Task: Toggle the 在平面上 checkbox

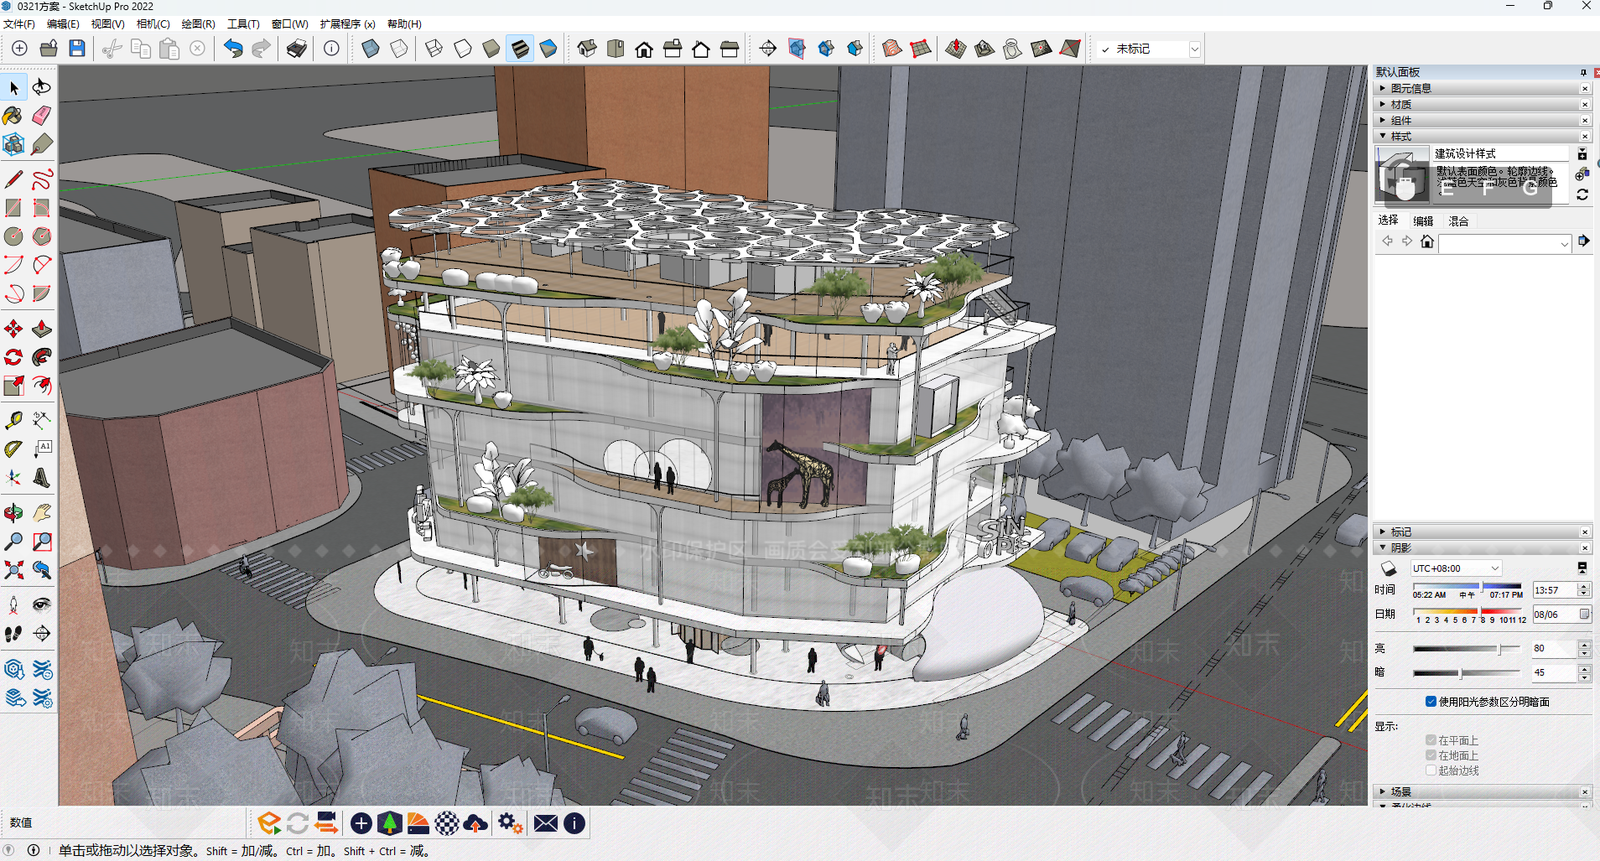Action: point(1431,741)
